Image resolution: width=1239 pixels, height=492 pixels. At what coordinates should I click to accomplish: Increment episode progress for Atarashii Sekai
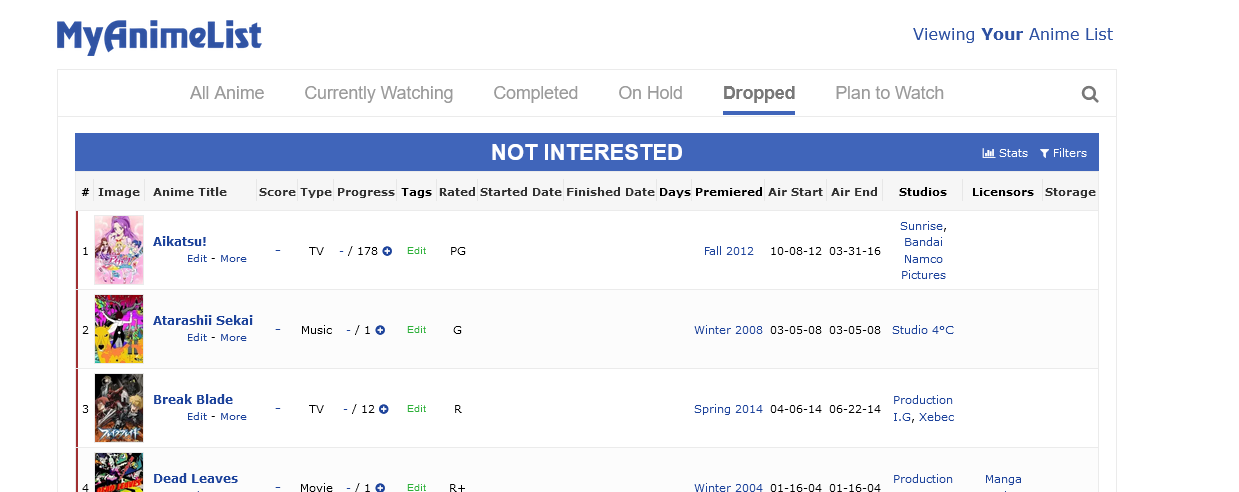(x=381, y=330)
